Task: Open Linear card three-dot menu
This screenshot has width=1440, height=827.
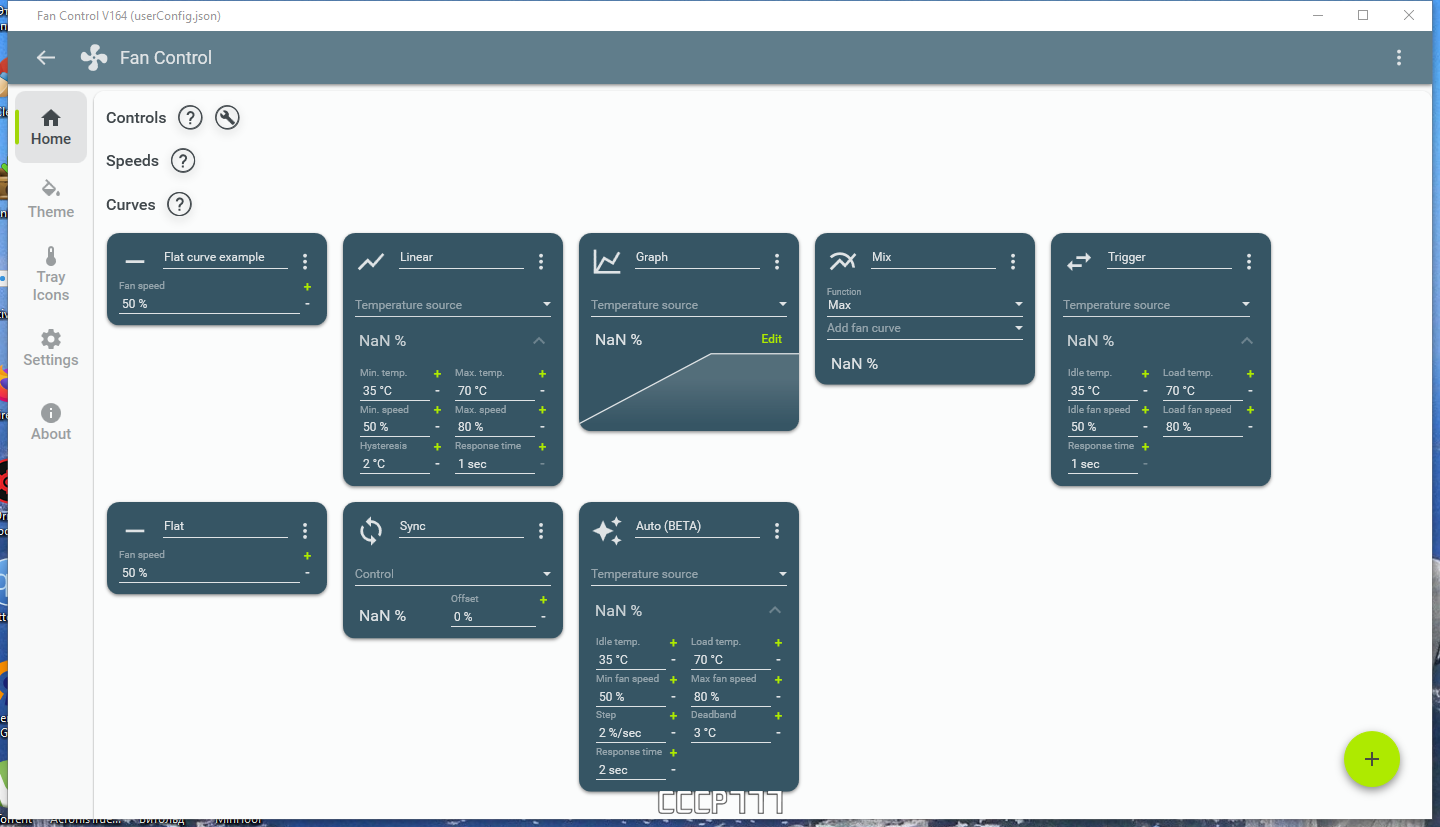Action: pos(541,262)
